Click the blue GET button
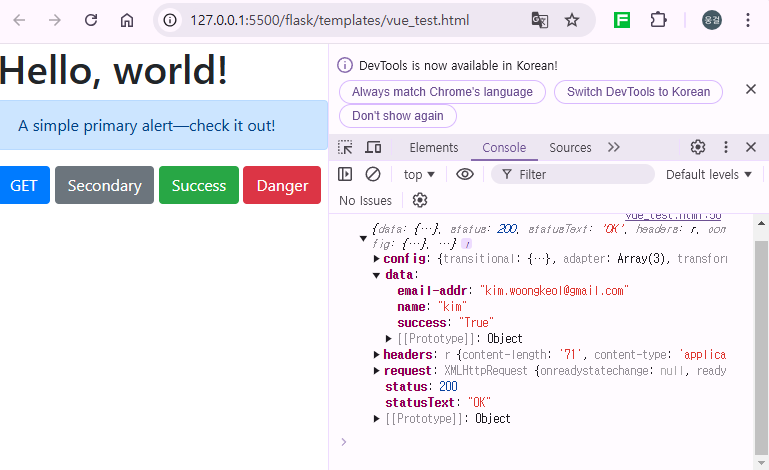This screenshot has width=769, height=470. [x=24, y=185]
